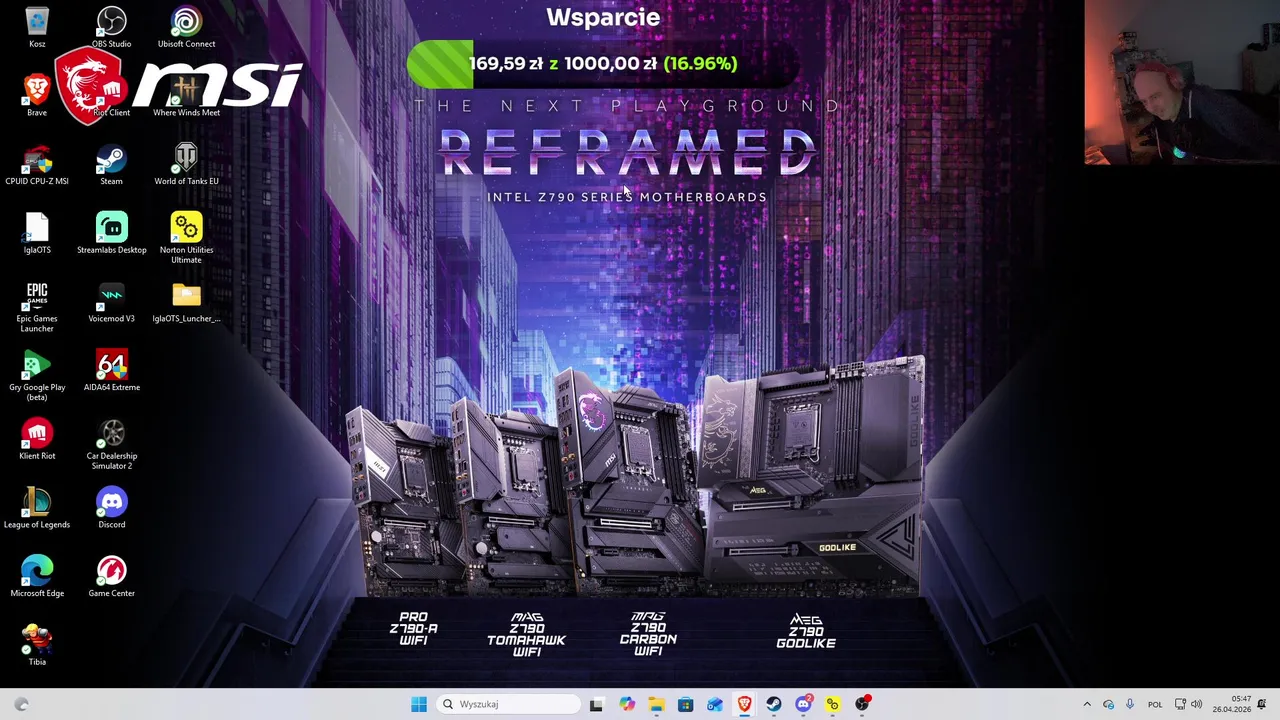Open the Ubisoft Connect desktop shortcut
Viewport: 1280px width, 720px height.
pyautogui.click(x=186, y=27)
